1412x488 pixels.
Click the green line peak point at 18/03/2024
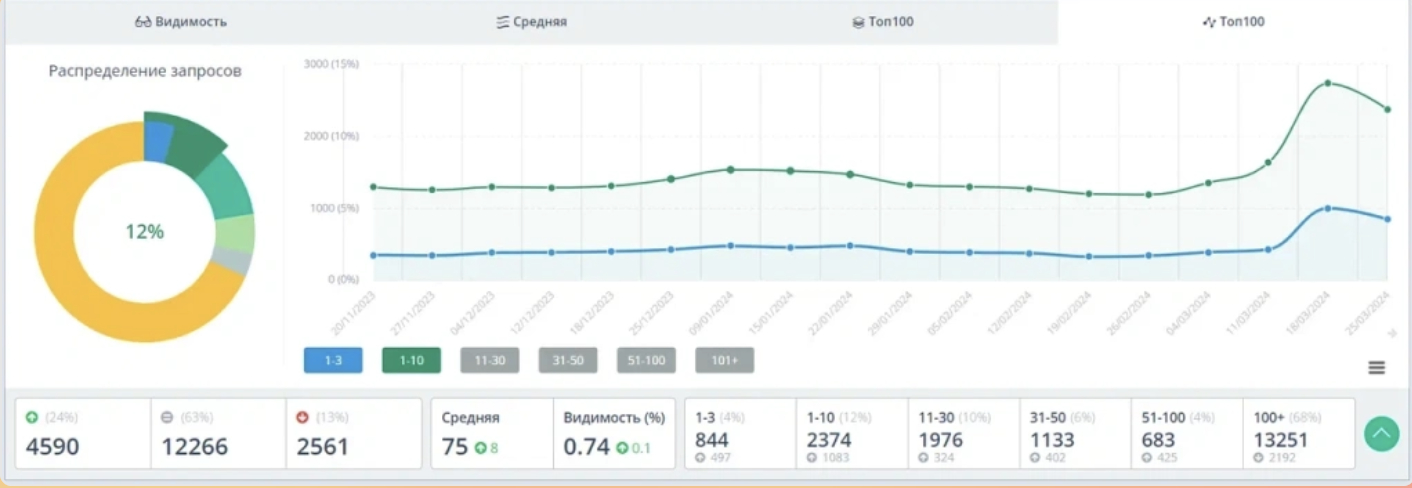click(1327, 83)
